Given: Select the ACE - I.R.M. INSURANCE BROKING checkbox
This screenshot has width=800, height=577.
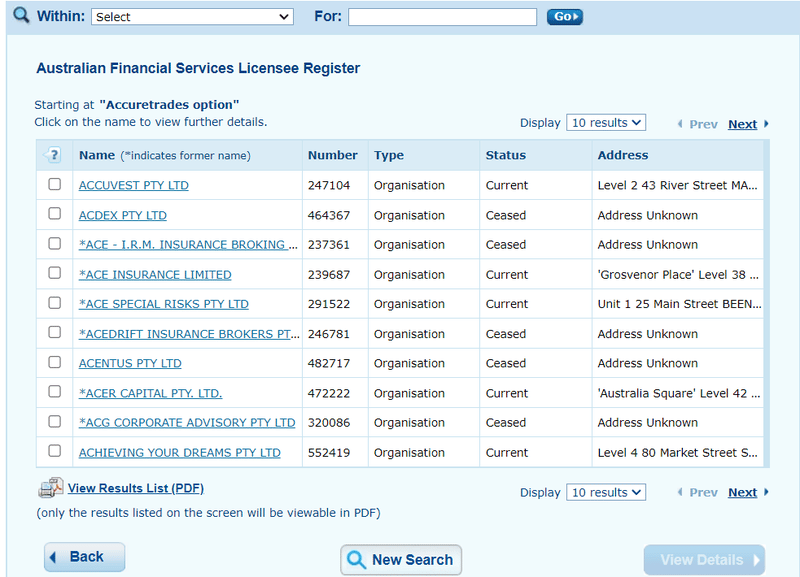Looking at the screenshot, I should [55, 243].
